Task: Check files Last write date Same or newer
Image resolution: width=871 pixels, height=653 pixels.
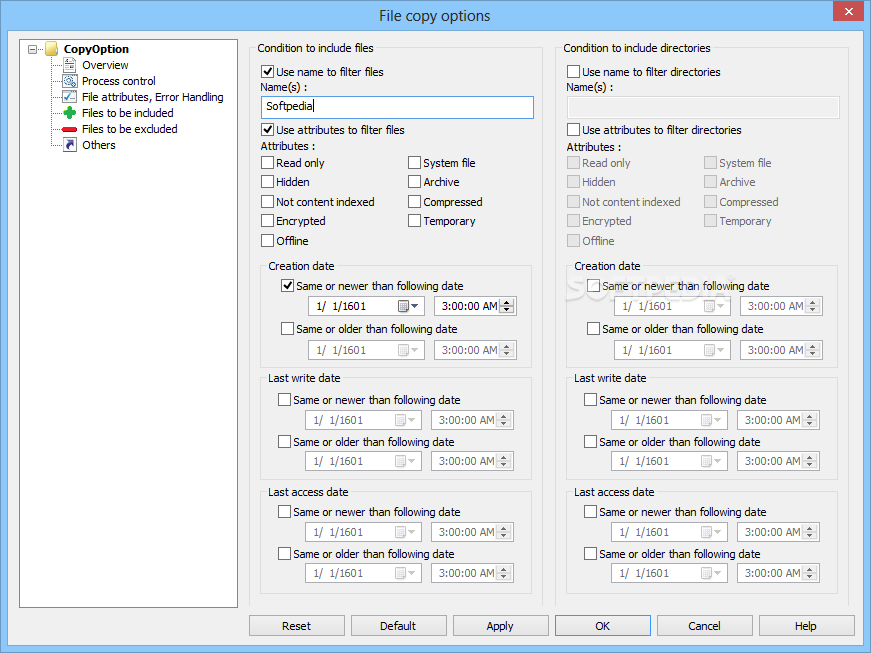Action: pyautogui.click(x=284, y=400)
